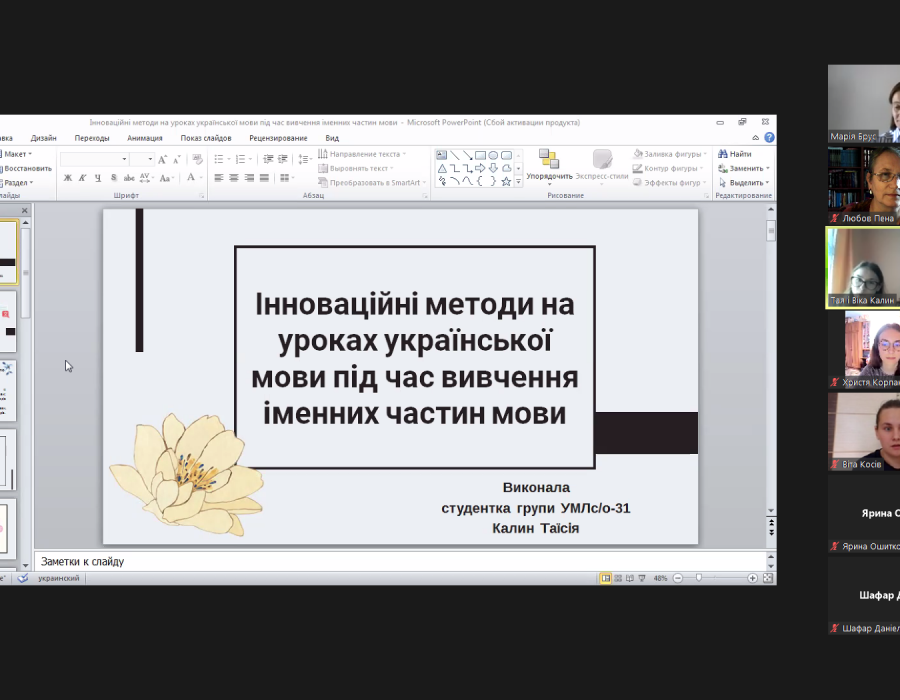The width and height of the screenshot is (900, 700).
Task: Apply underline formatting in the ribbon
Action: 97,178
